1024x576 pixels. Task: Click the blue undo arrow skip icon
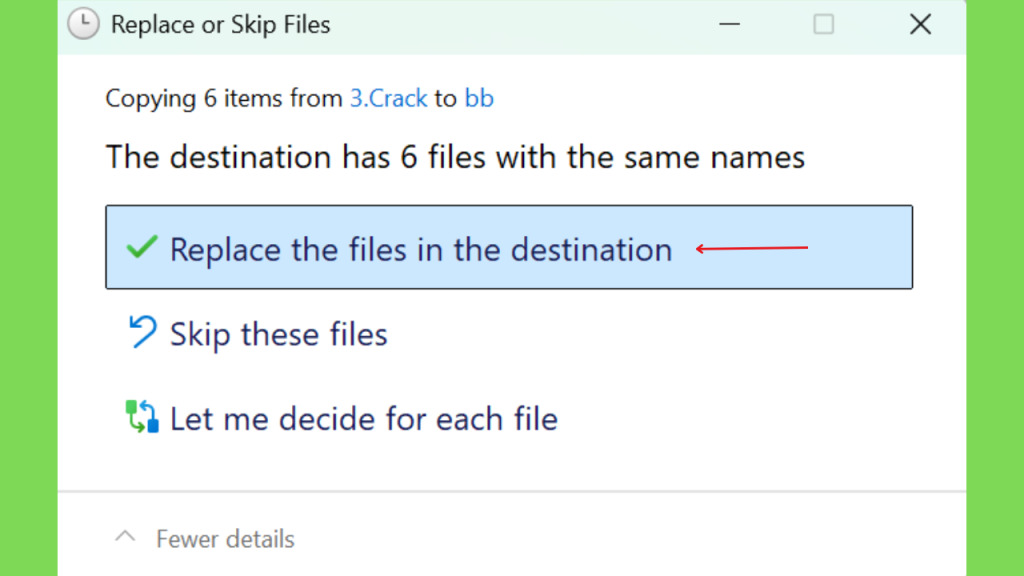point(142,332)
